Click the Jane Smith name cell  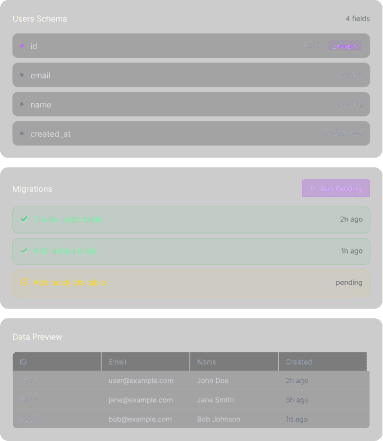pos(216,400)
